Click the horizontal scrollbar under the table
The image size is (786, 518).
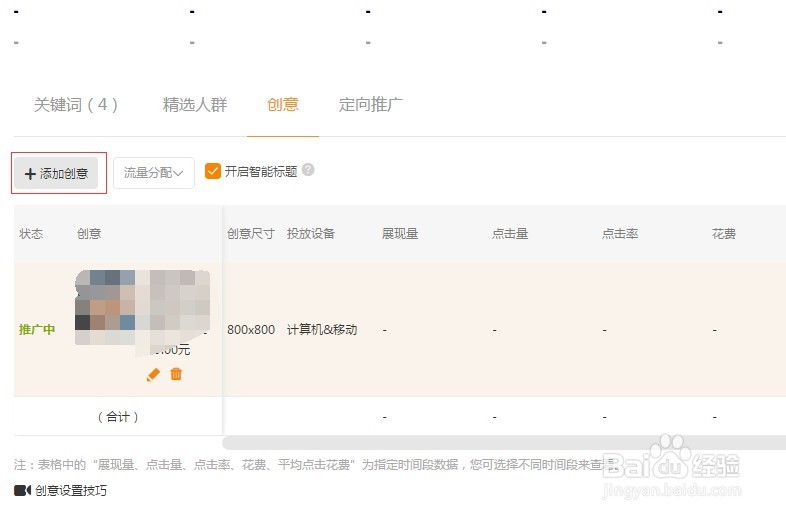[504, 443]
